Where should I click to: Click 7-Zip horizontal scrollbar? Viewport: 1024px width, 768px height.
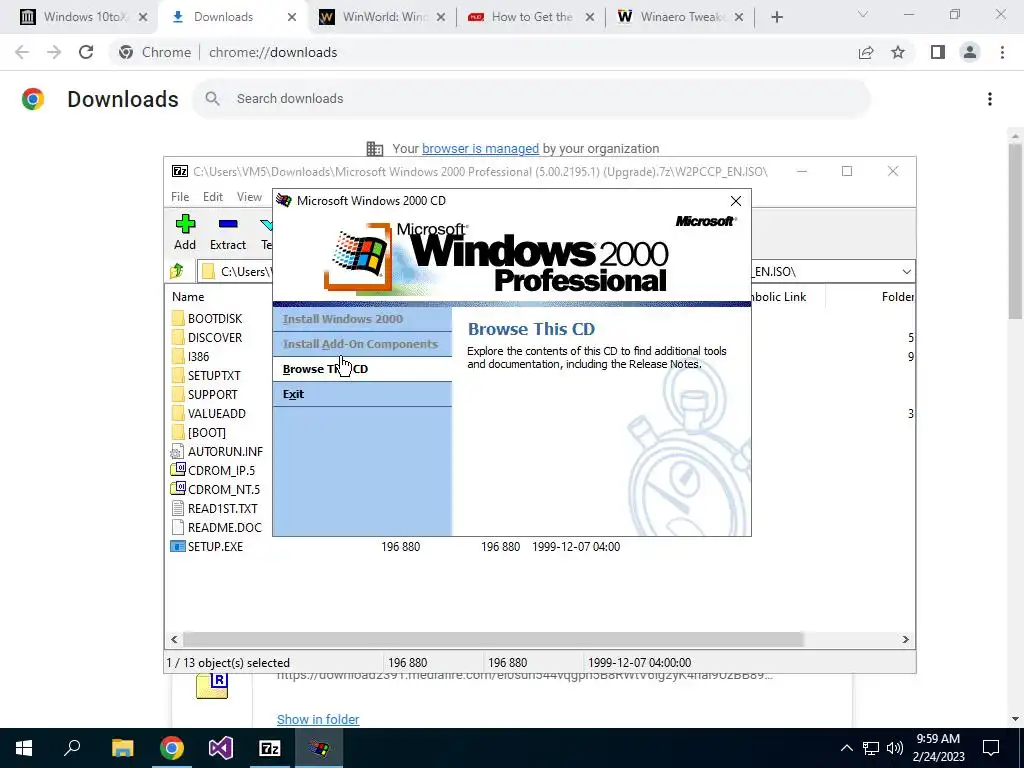(492, 639)
